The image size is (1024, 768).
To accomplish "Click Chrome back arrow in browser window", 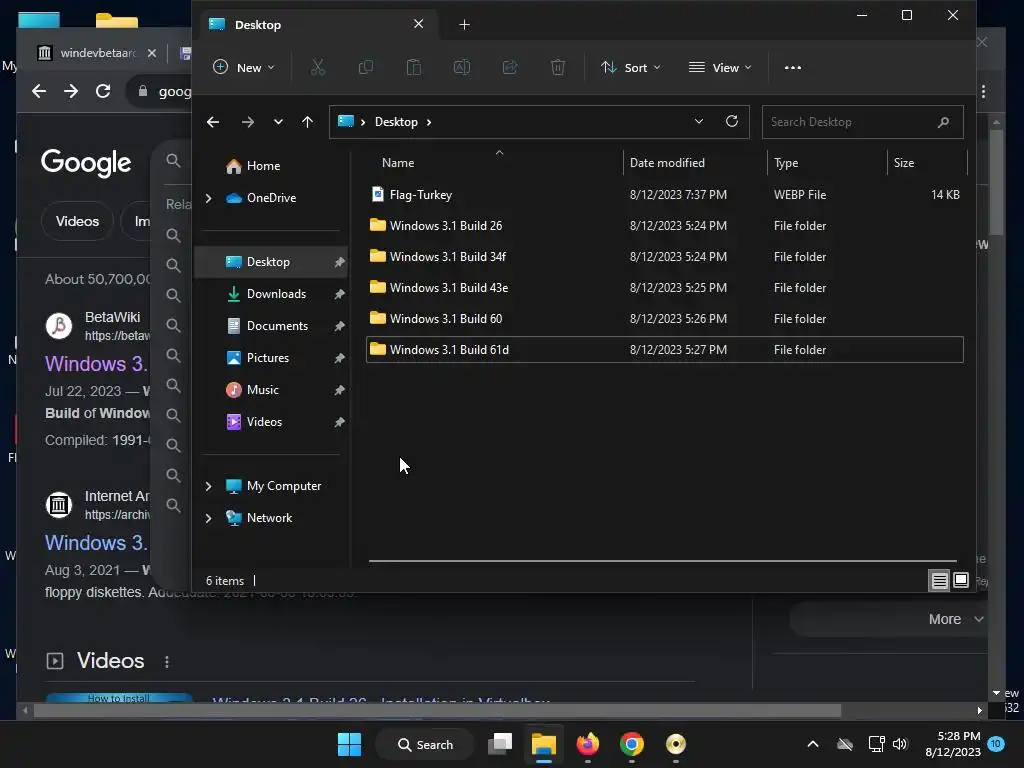I will click(39, 91).
